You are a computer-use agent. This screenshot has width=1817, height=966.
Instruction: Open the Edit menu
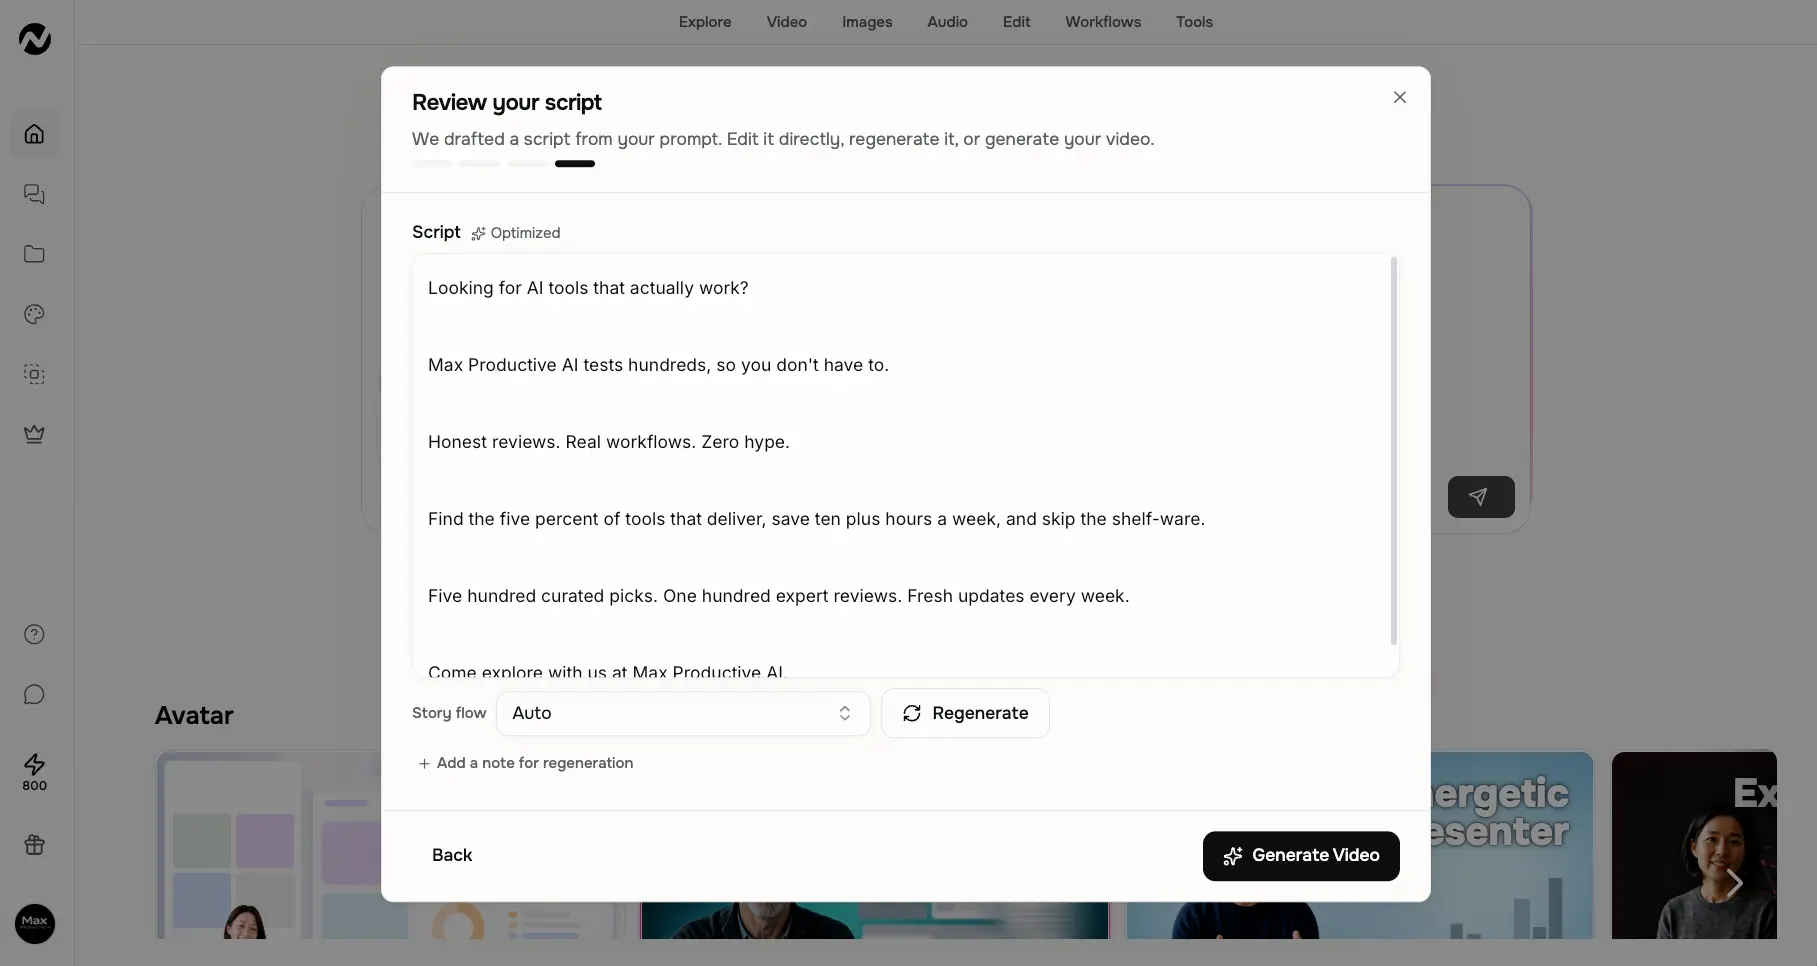[1016, 22]
